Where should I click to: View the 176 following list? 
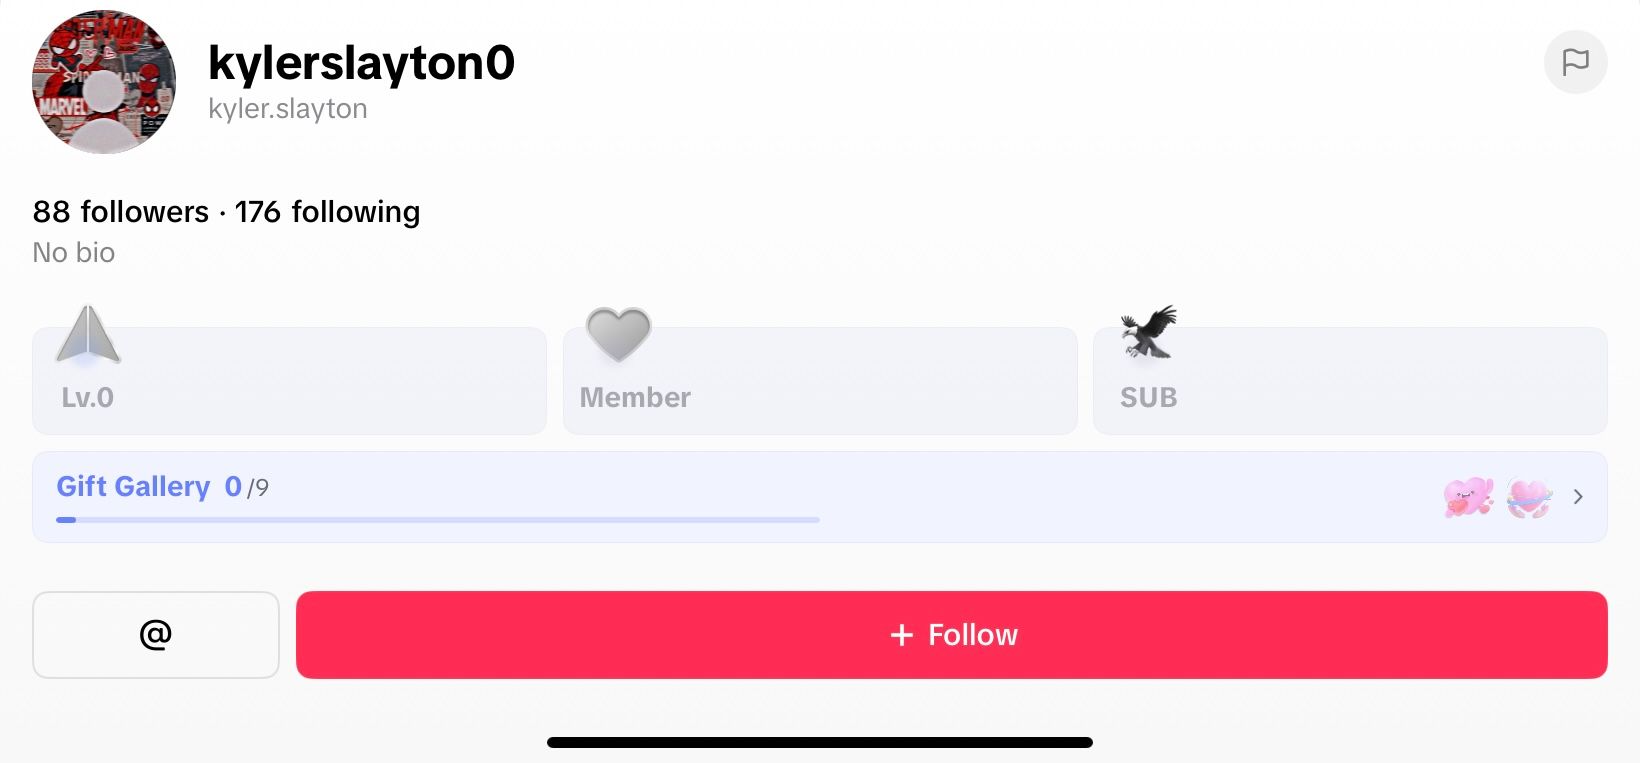click(327, 212)
